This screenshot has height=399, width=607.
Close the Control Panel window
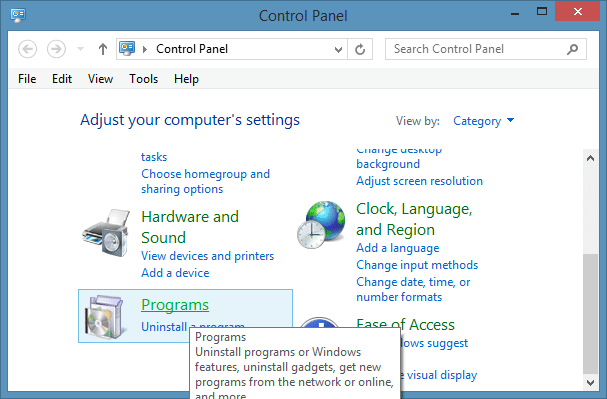pos(578,12)
